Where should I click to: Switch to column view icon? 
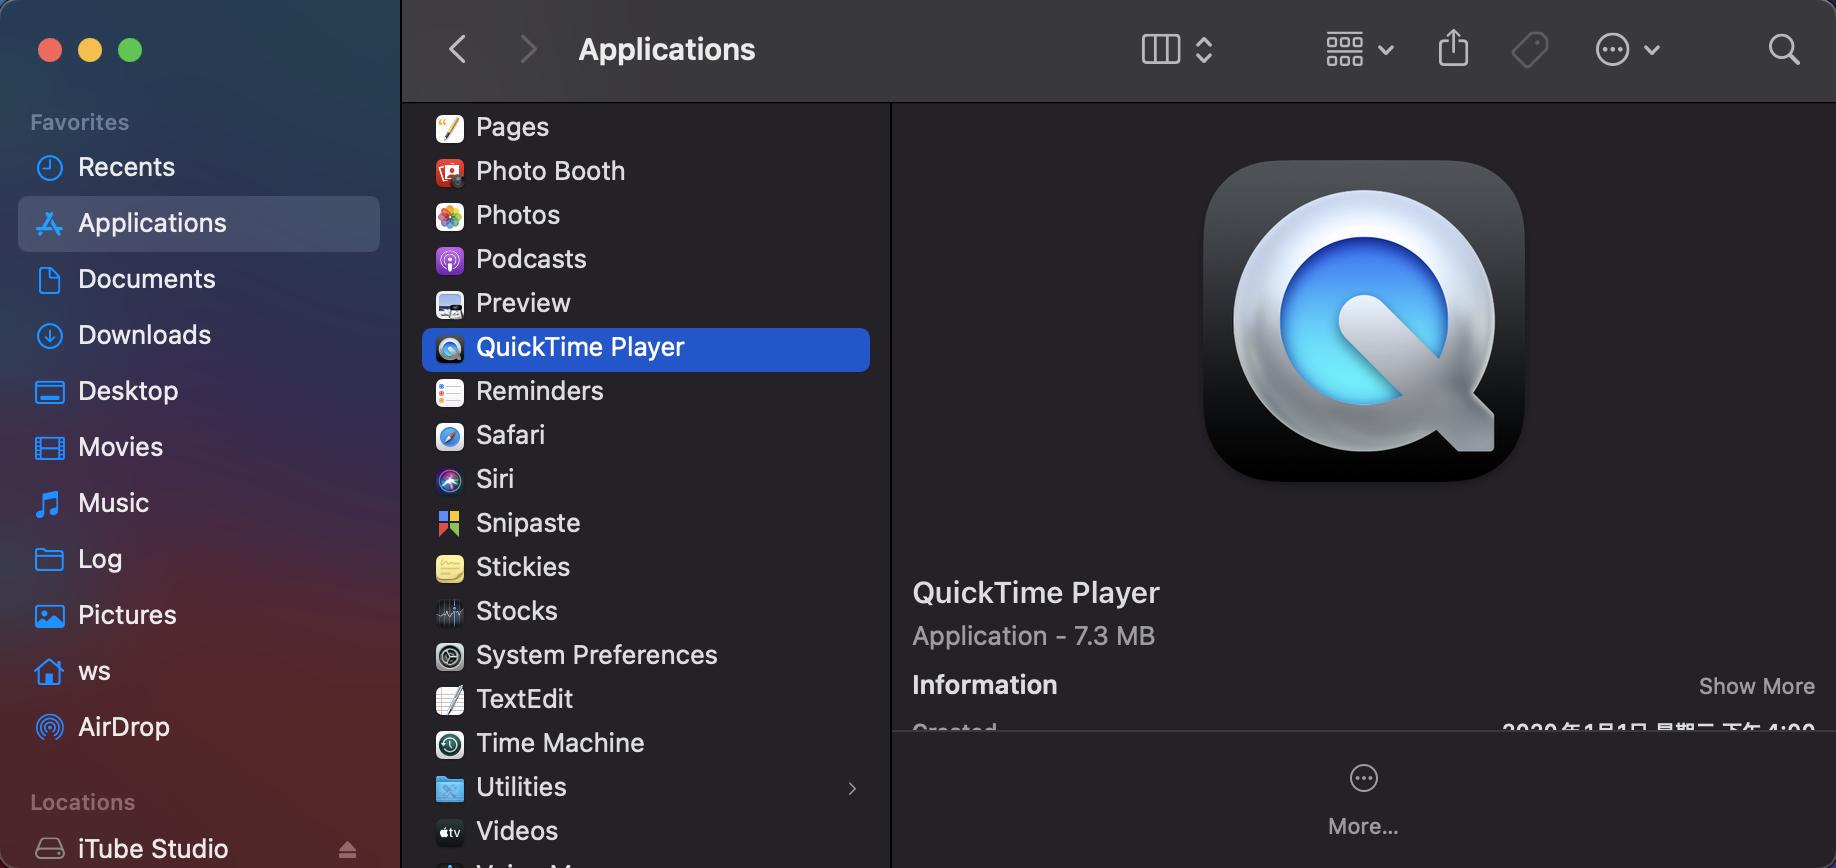point(1161,49)
